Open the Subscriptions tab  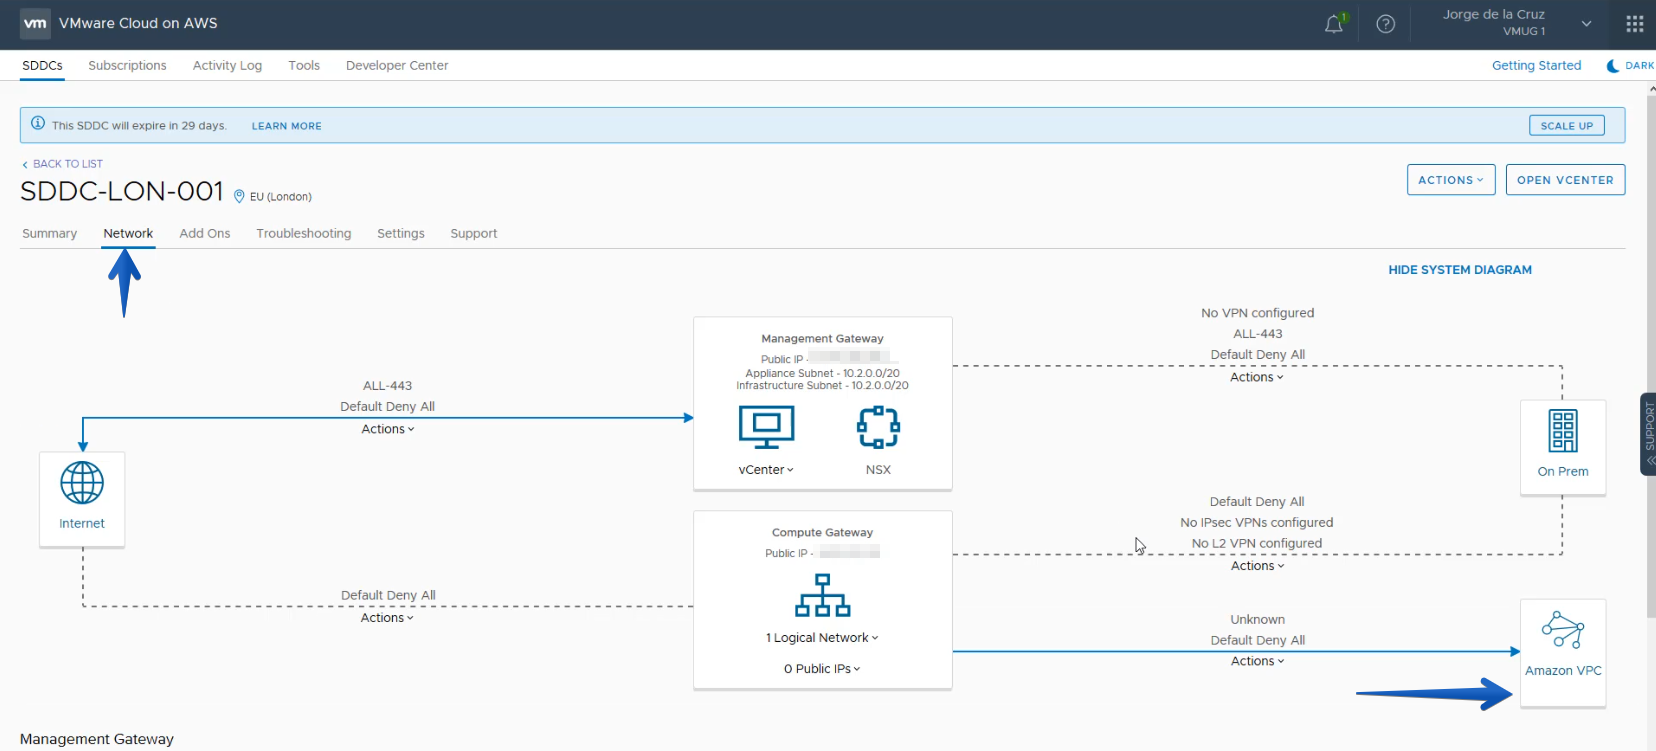click(127, 66)
